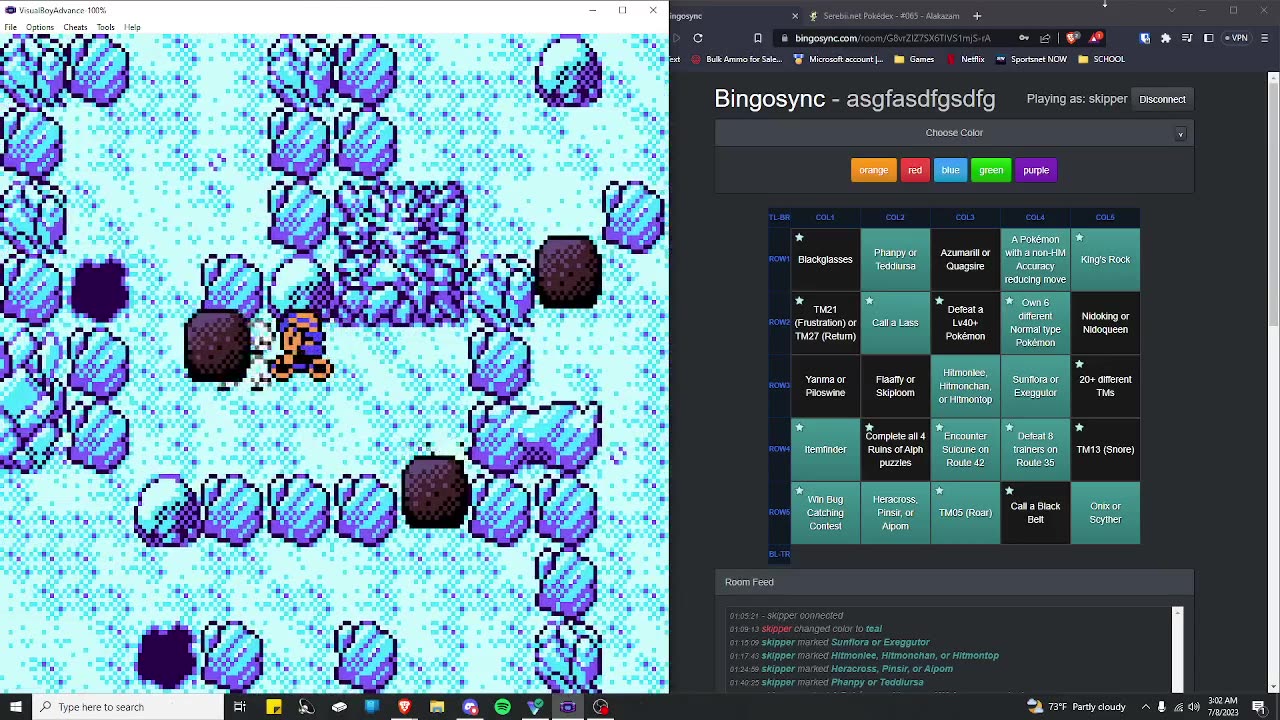
Task: Mark the TM13 (Snore) square
Action: [1105, 449]
